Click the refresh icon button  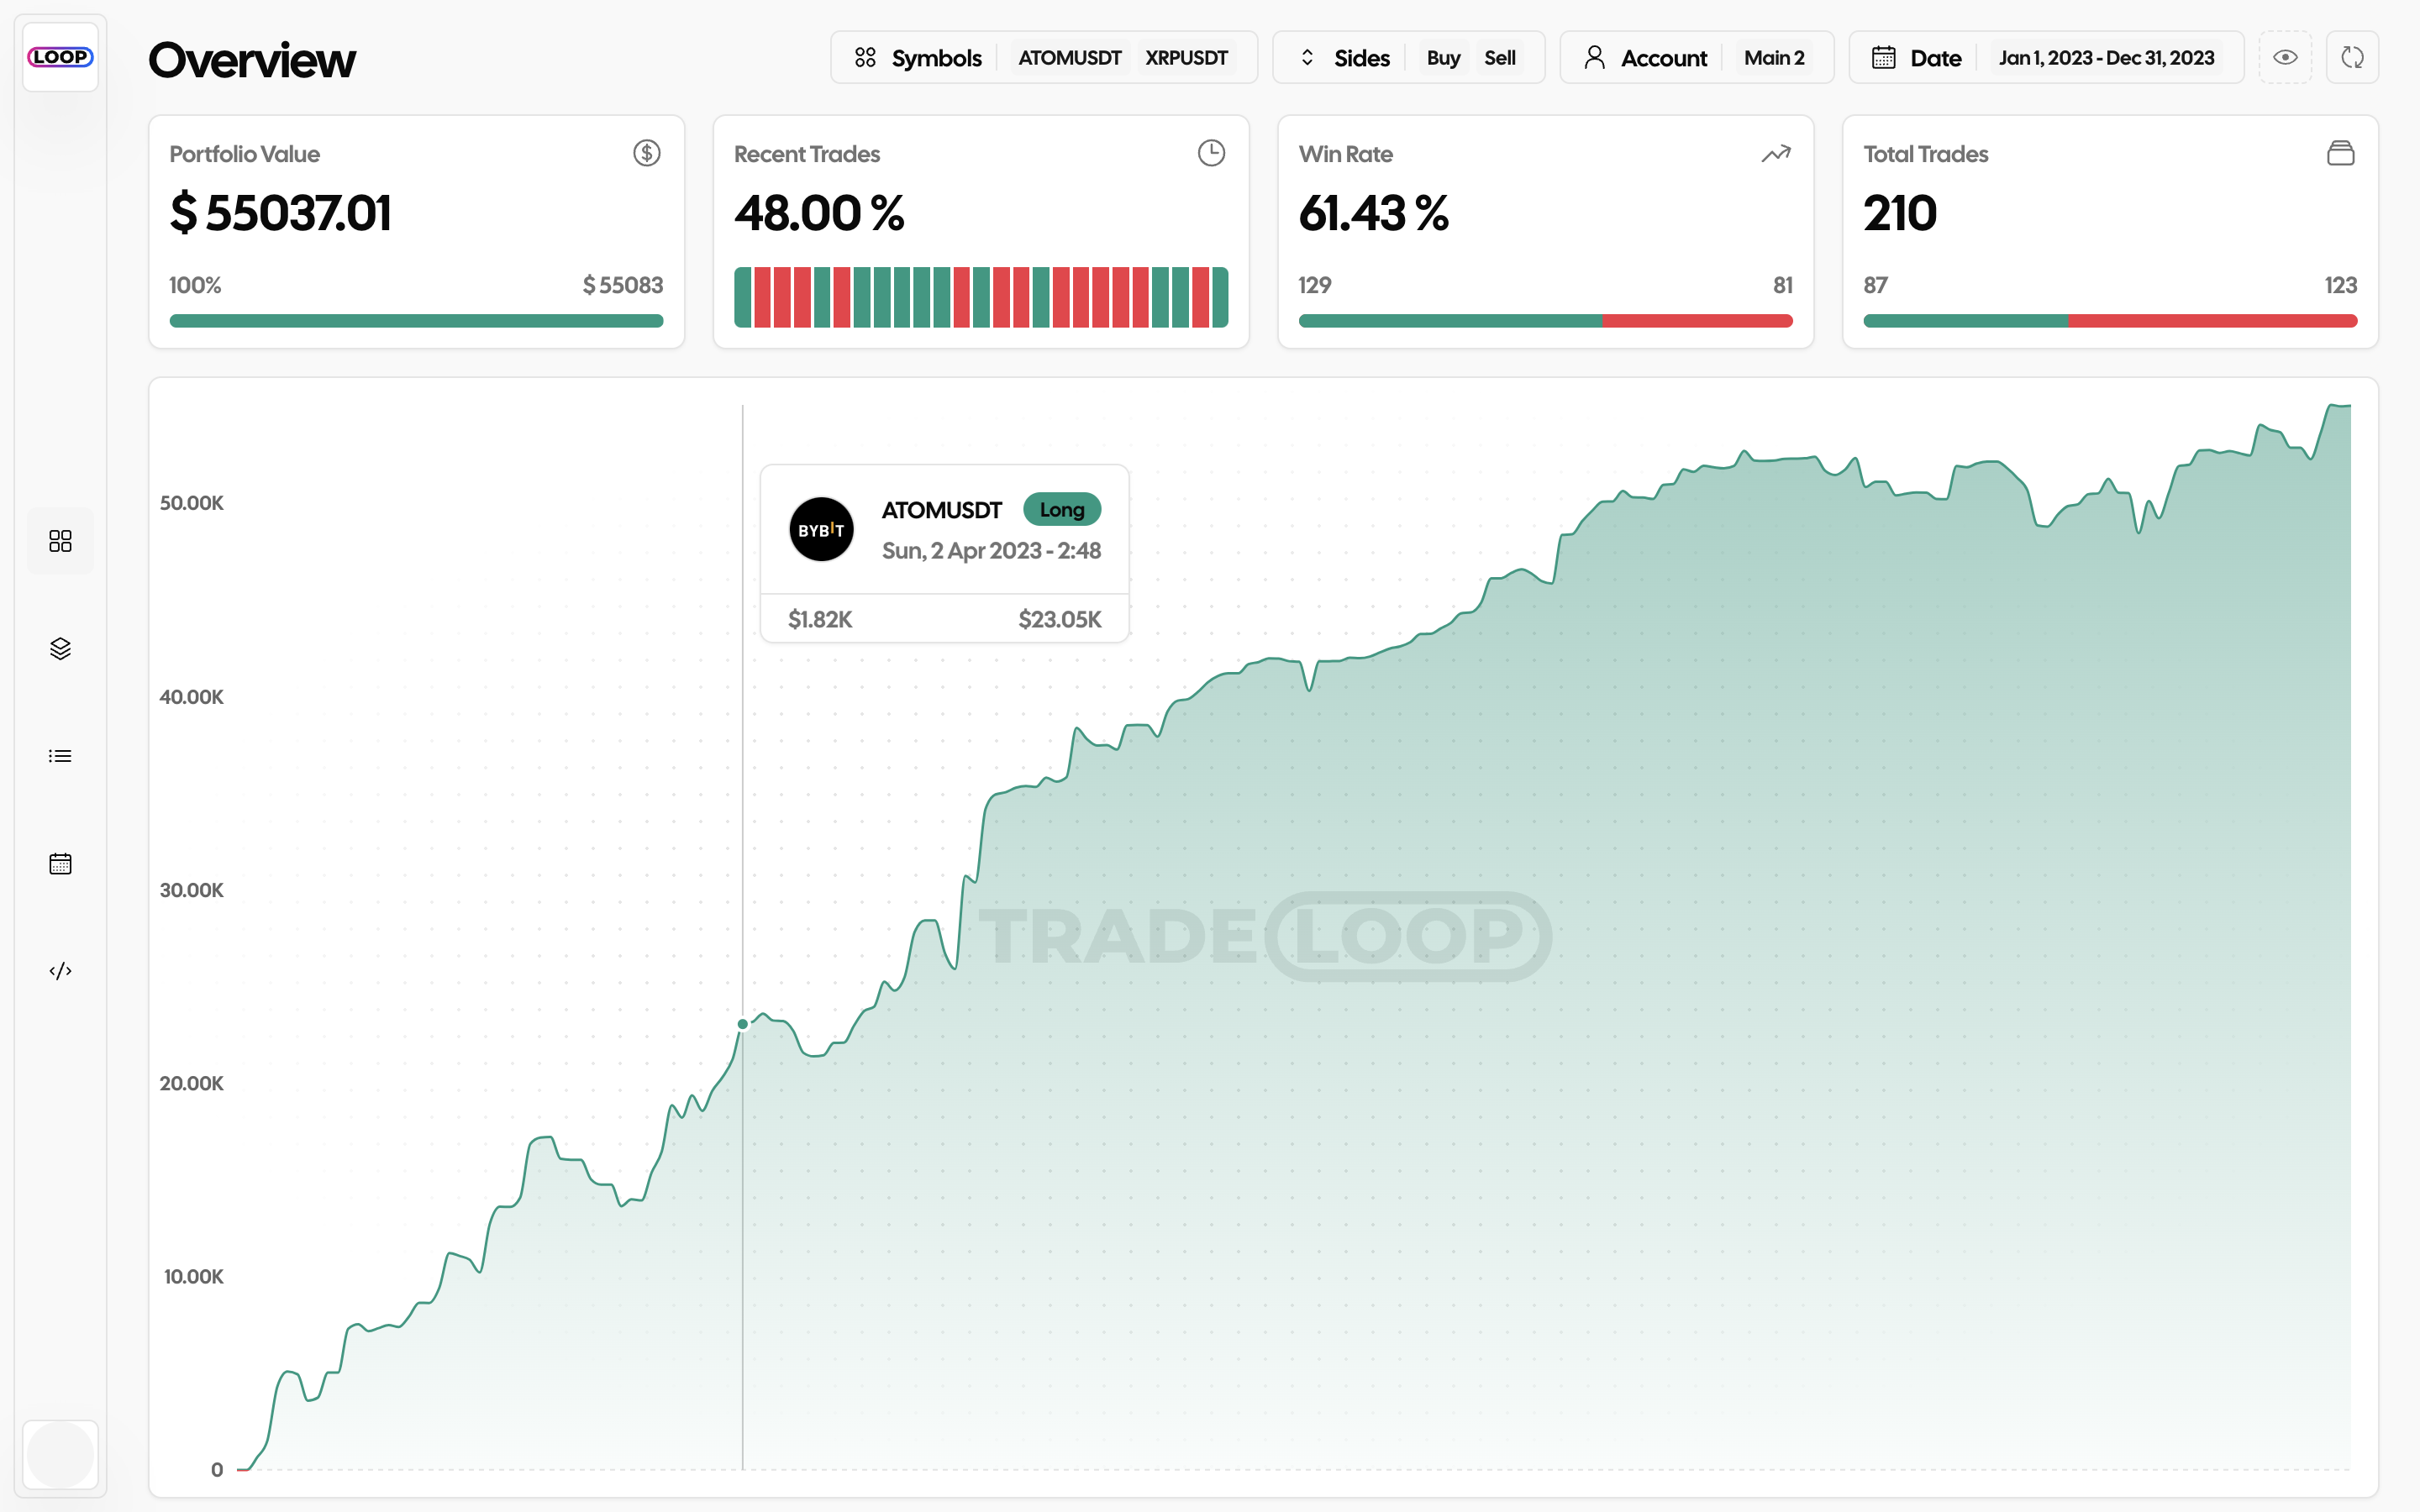click(2352, 58)
